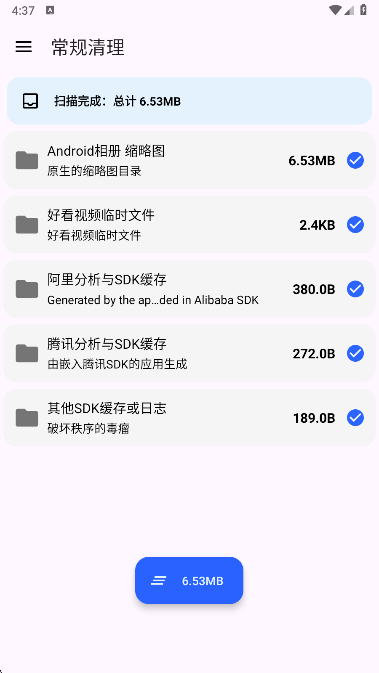The image size is (379, 673).
Task: Uncheck 好看视频临时文件 checkbox
Action: (x=355, y=224)
